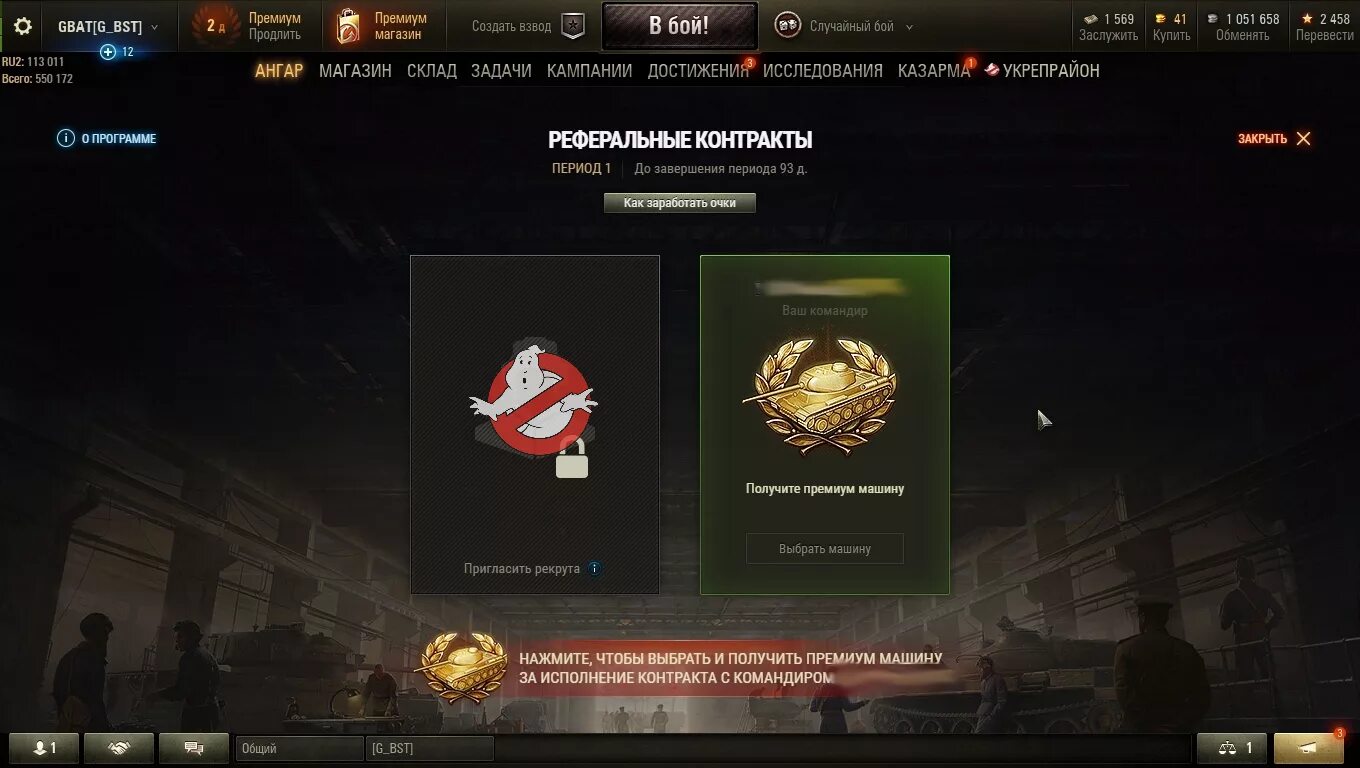1360x768 pixels.
Task: Open the МАГАЗИН menu tab
Action: coord(355,70)
